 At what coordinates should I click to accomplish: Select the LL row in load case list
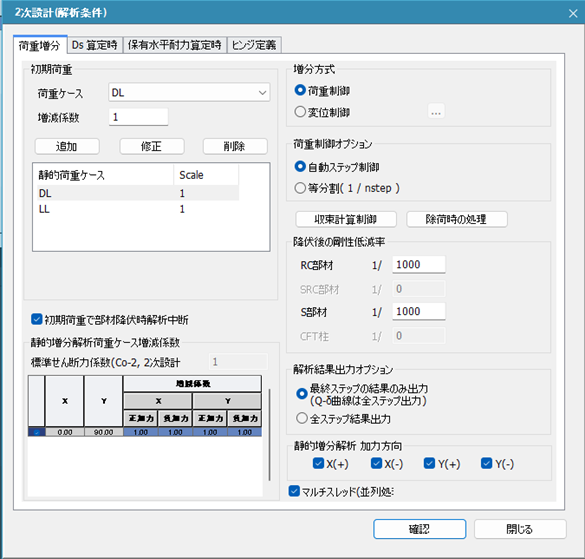coord(138,209)
